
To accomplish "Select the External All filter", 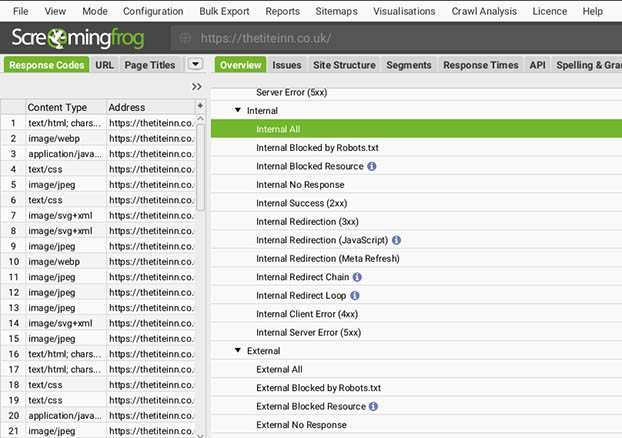I will point(279,370).
